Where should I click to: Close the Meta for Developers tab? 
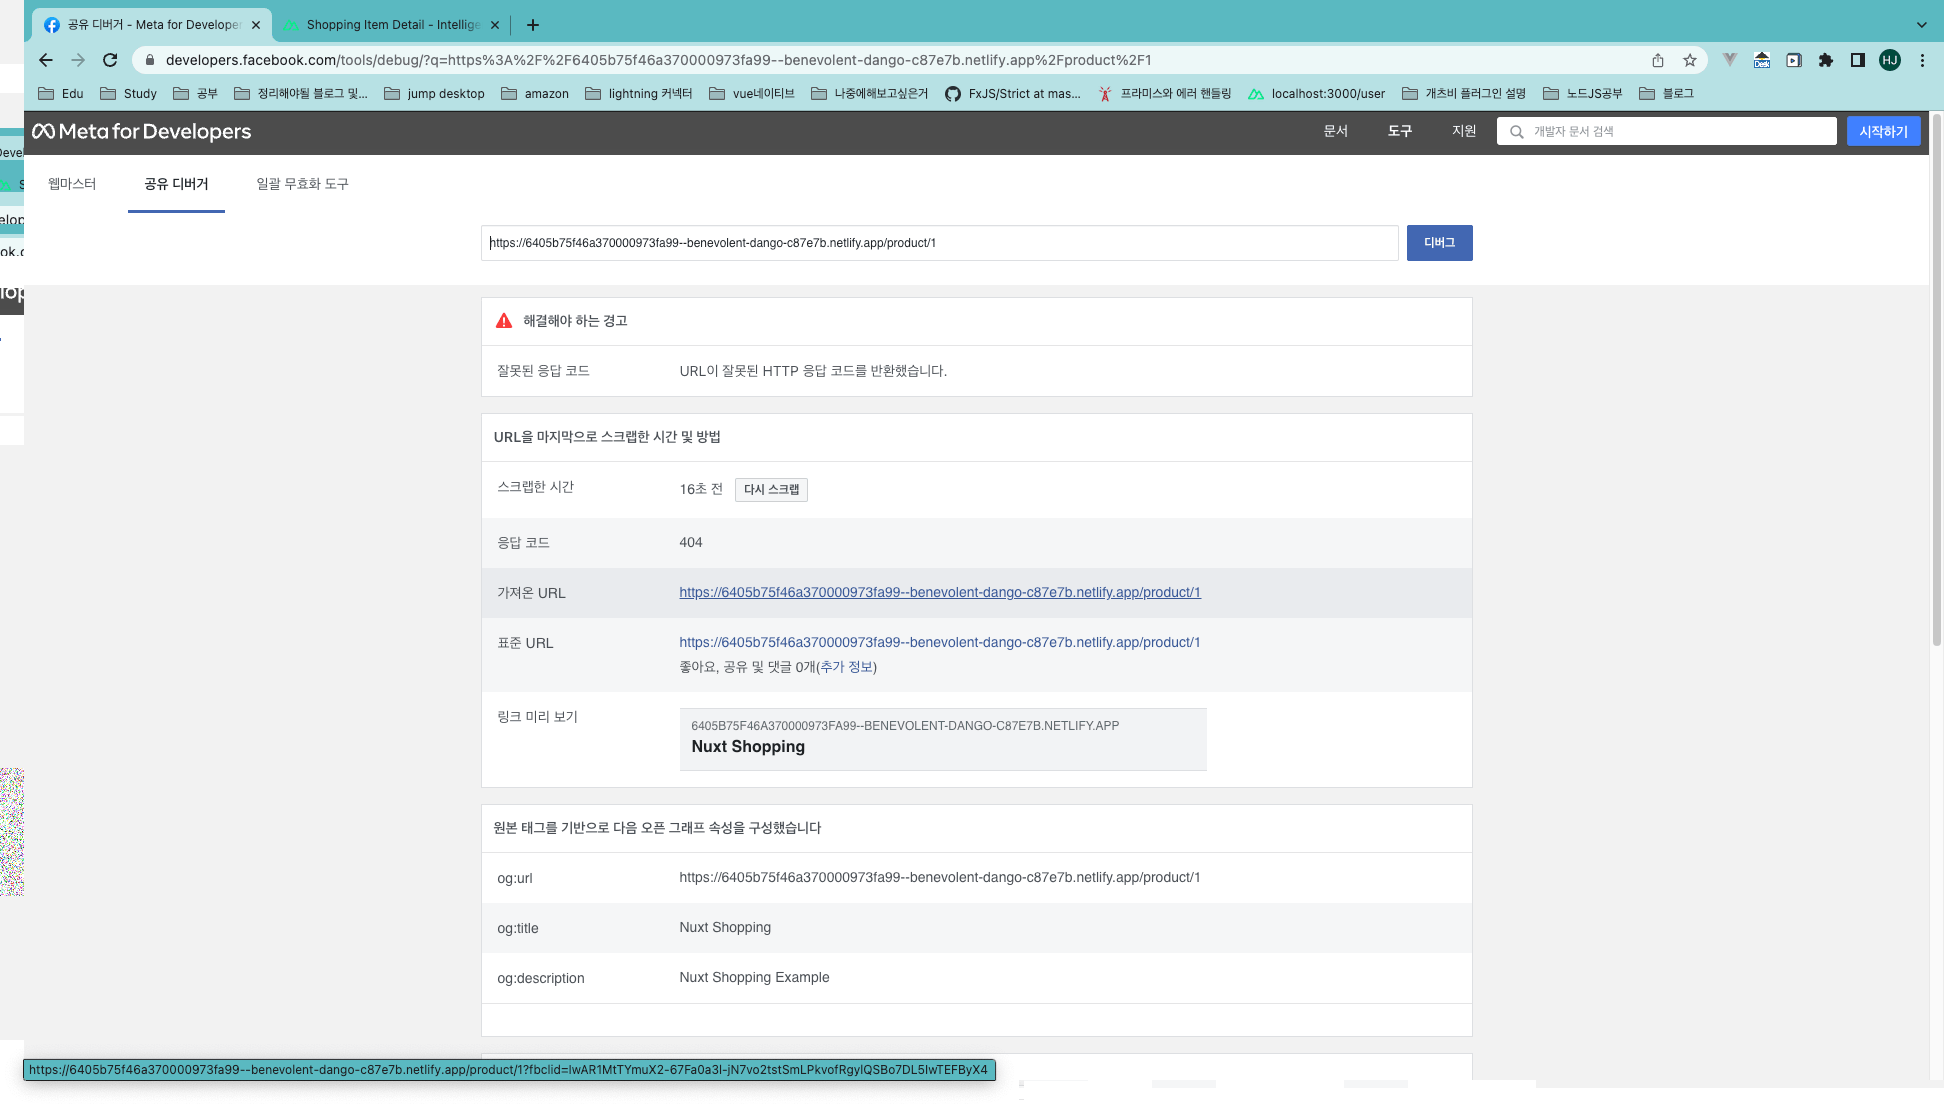pos(256,25)
